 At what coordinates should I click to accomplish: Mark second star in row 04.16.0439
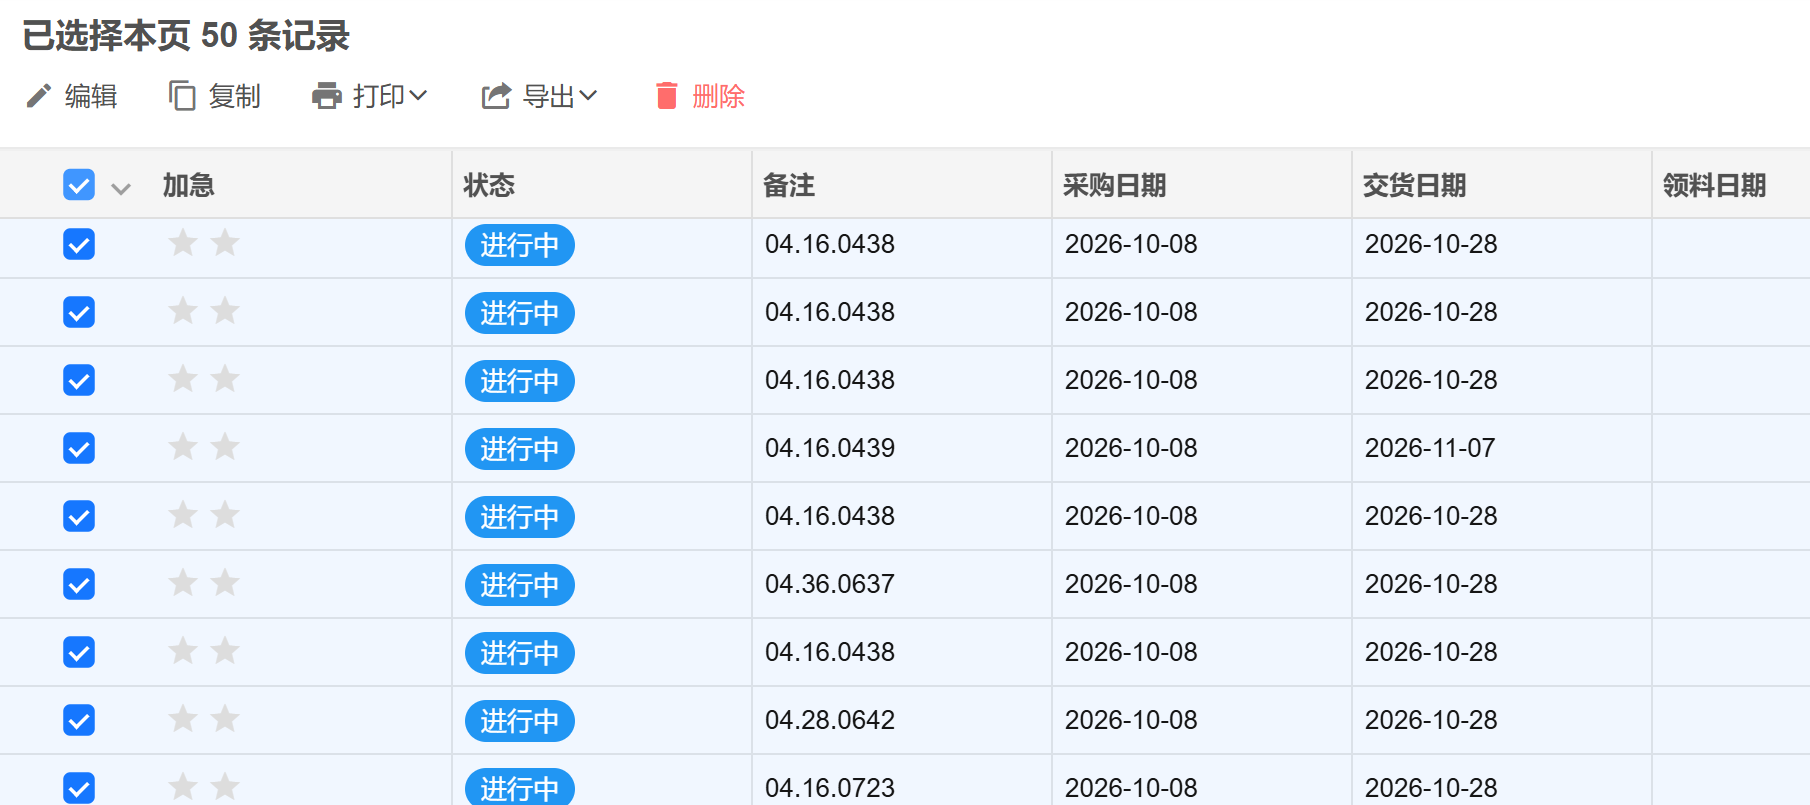pos(226,447)
